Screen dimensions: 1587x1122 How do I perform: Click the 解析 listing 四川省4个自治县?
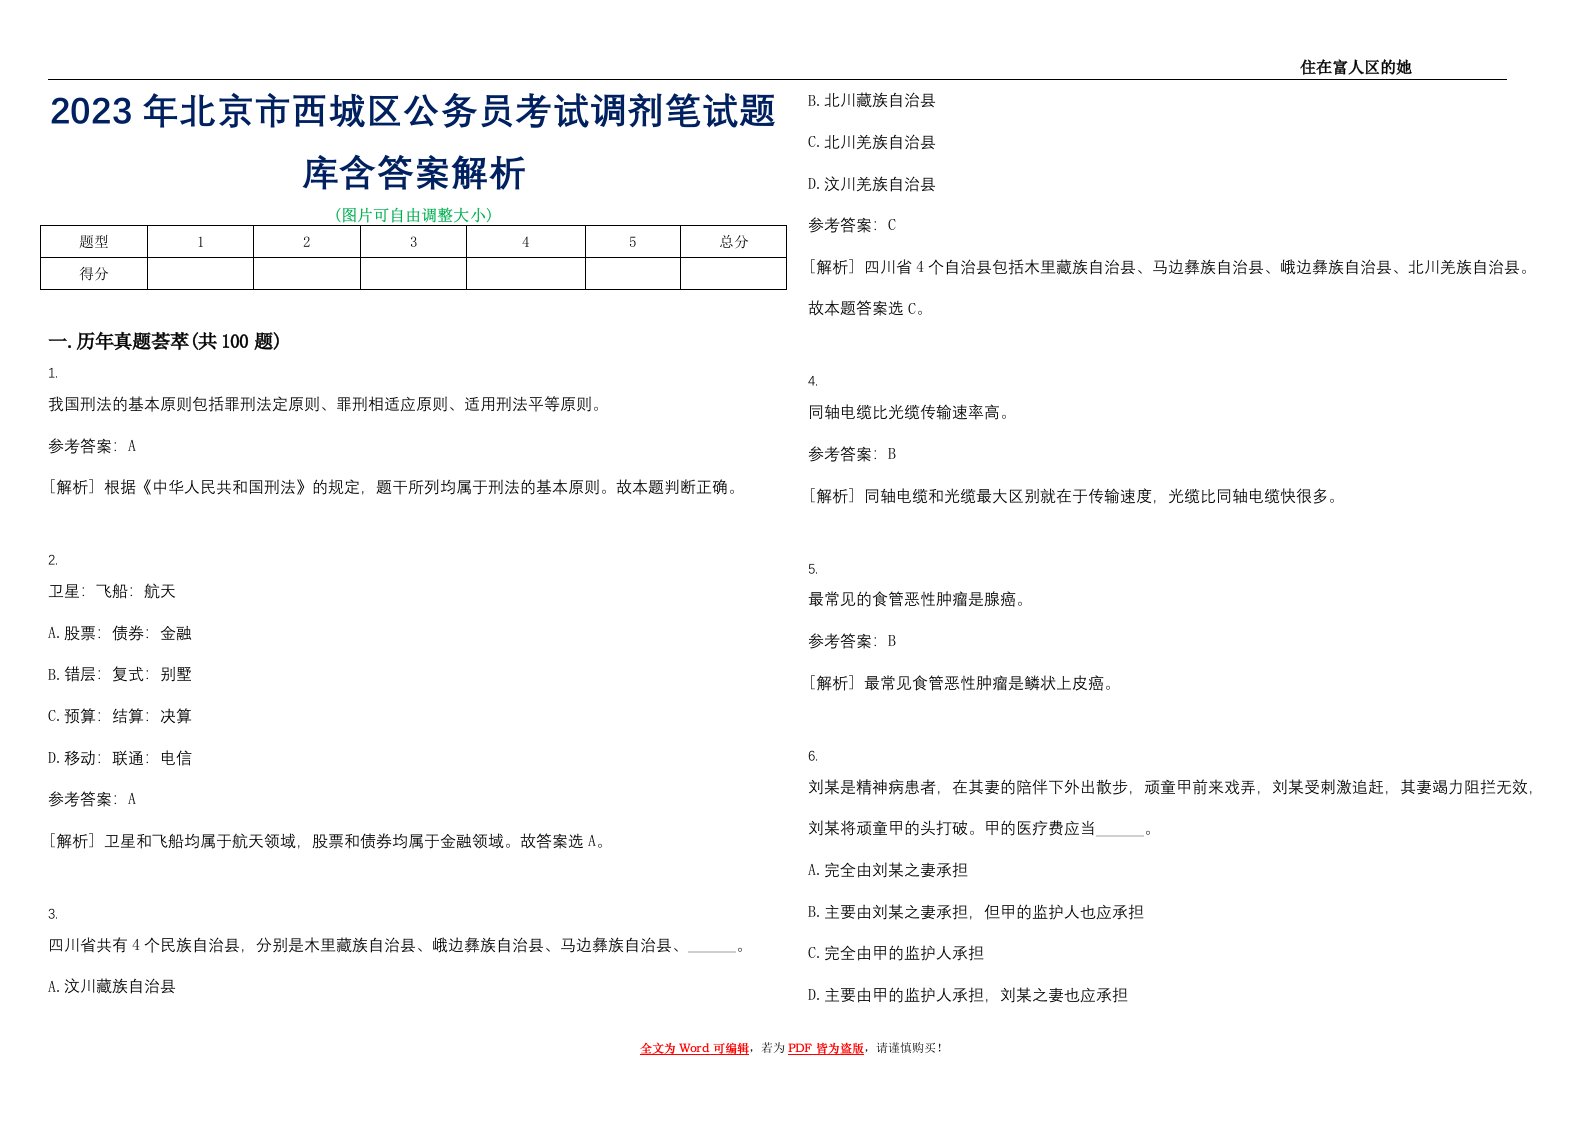(1170, 267)
